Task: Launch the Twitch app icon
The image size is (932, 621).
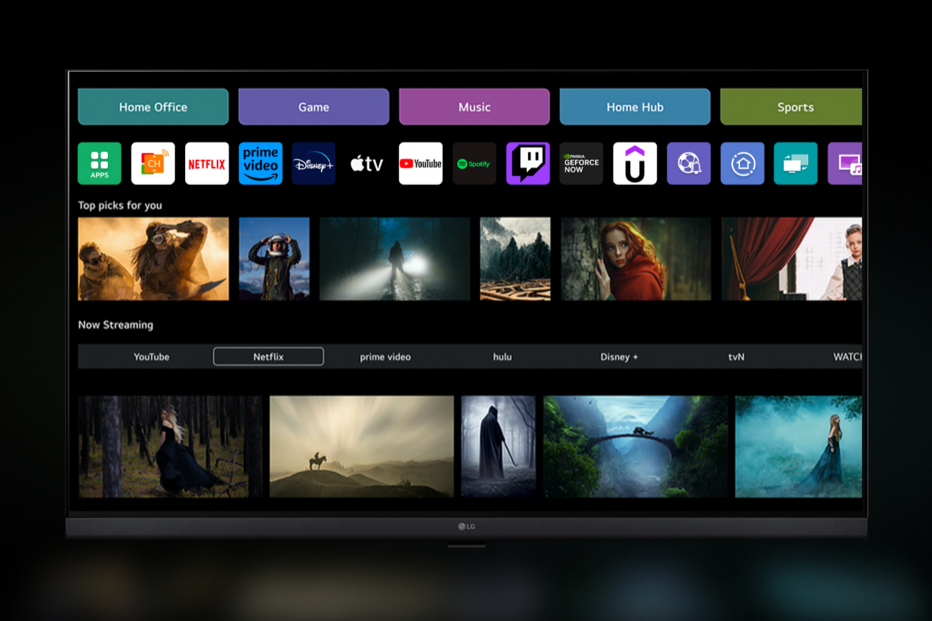Action: (x=527, y=164)
